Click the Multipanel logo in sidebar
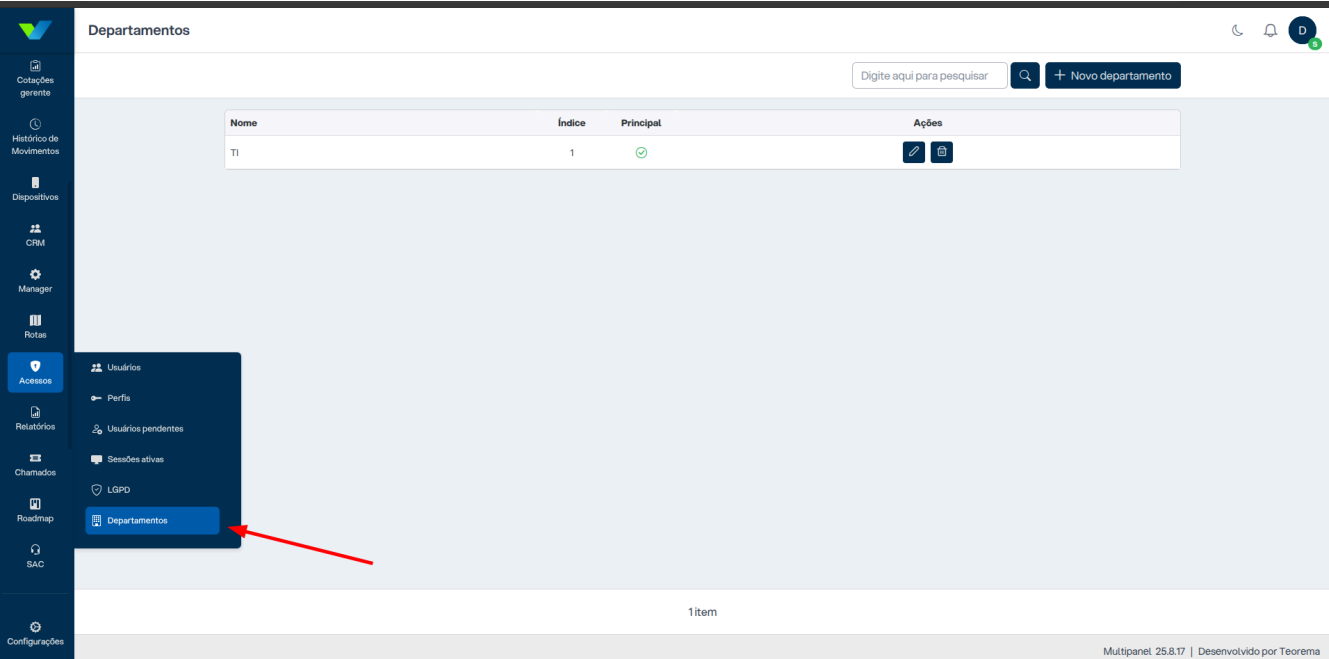1329x659 pixels. point(35,31)
